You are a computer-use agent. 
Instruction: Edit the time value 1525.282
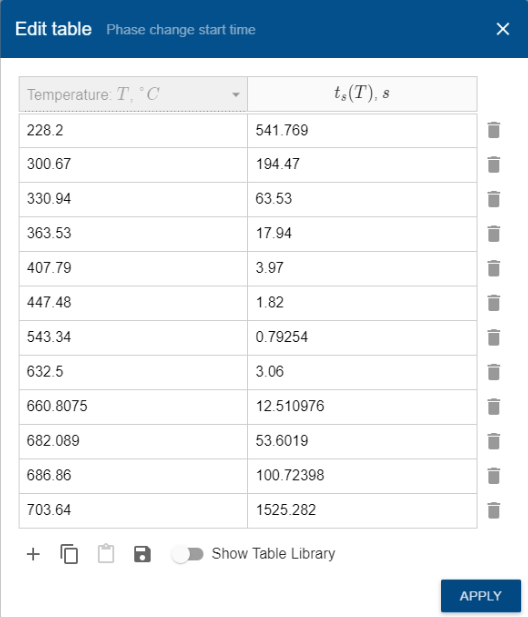click(x=362, y=511)
